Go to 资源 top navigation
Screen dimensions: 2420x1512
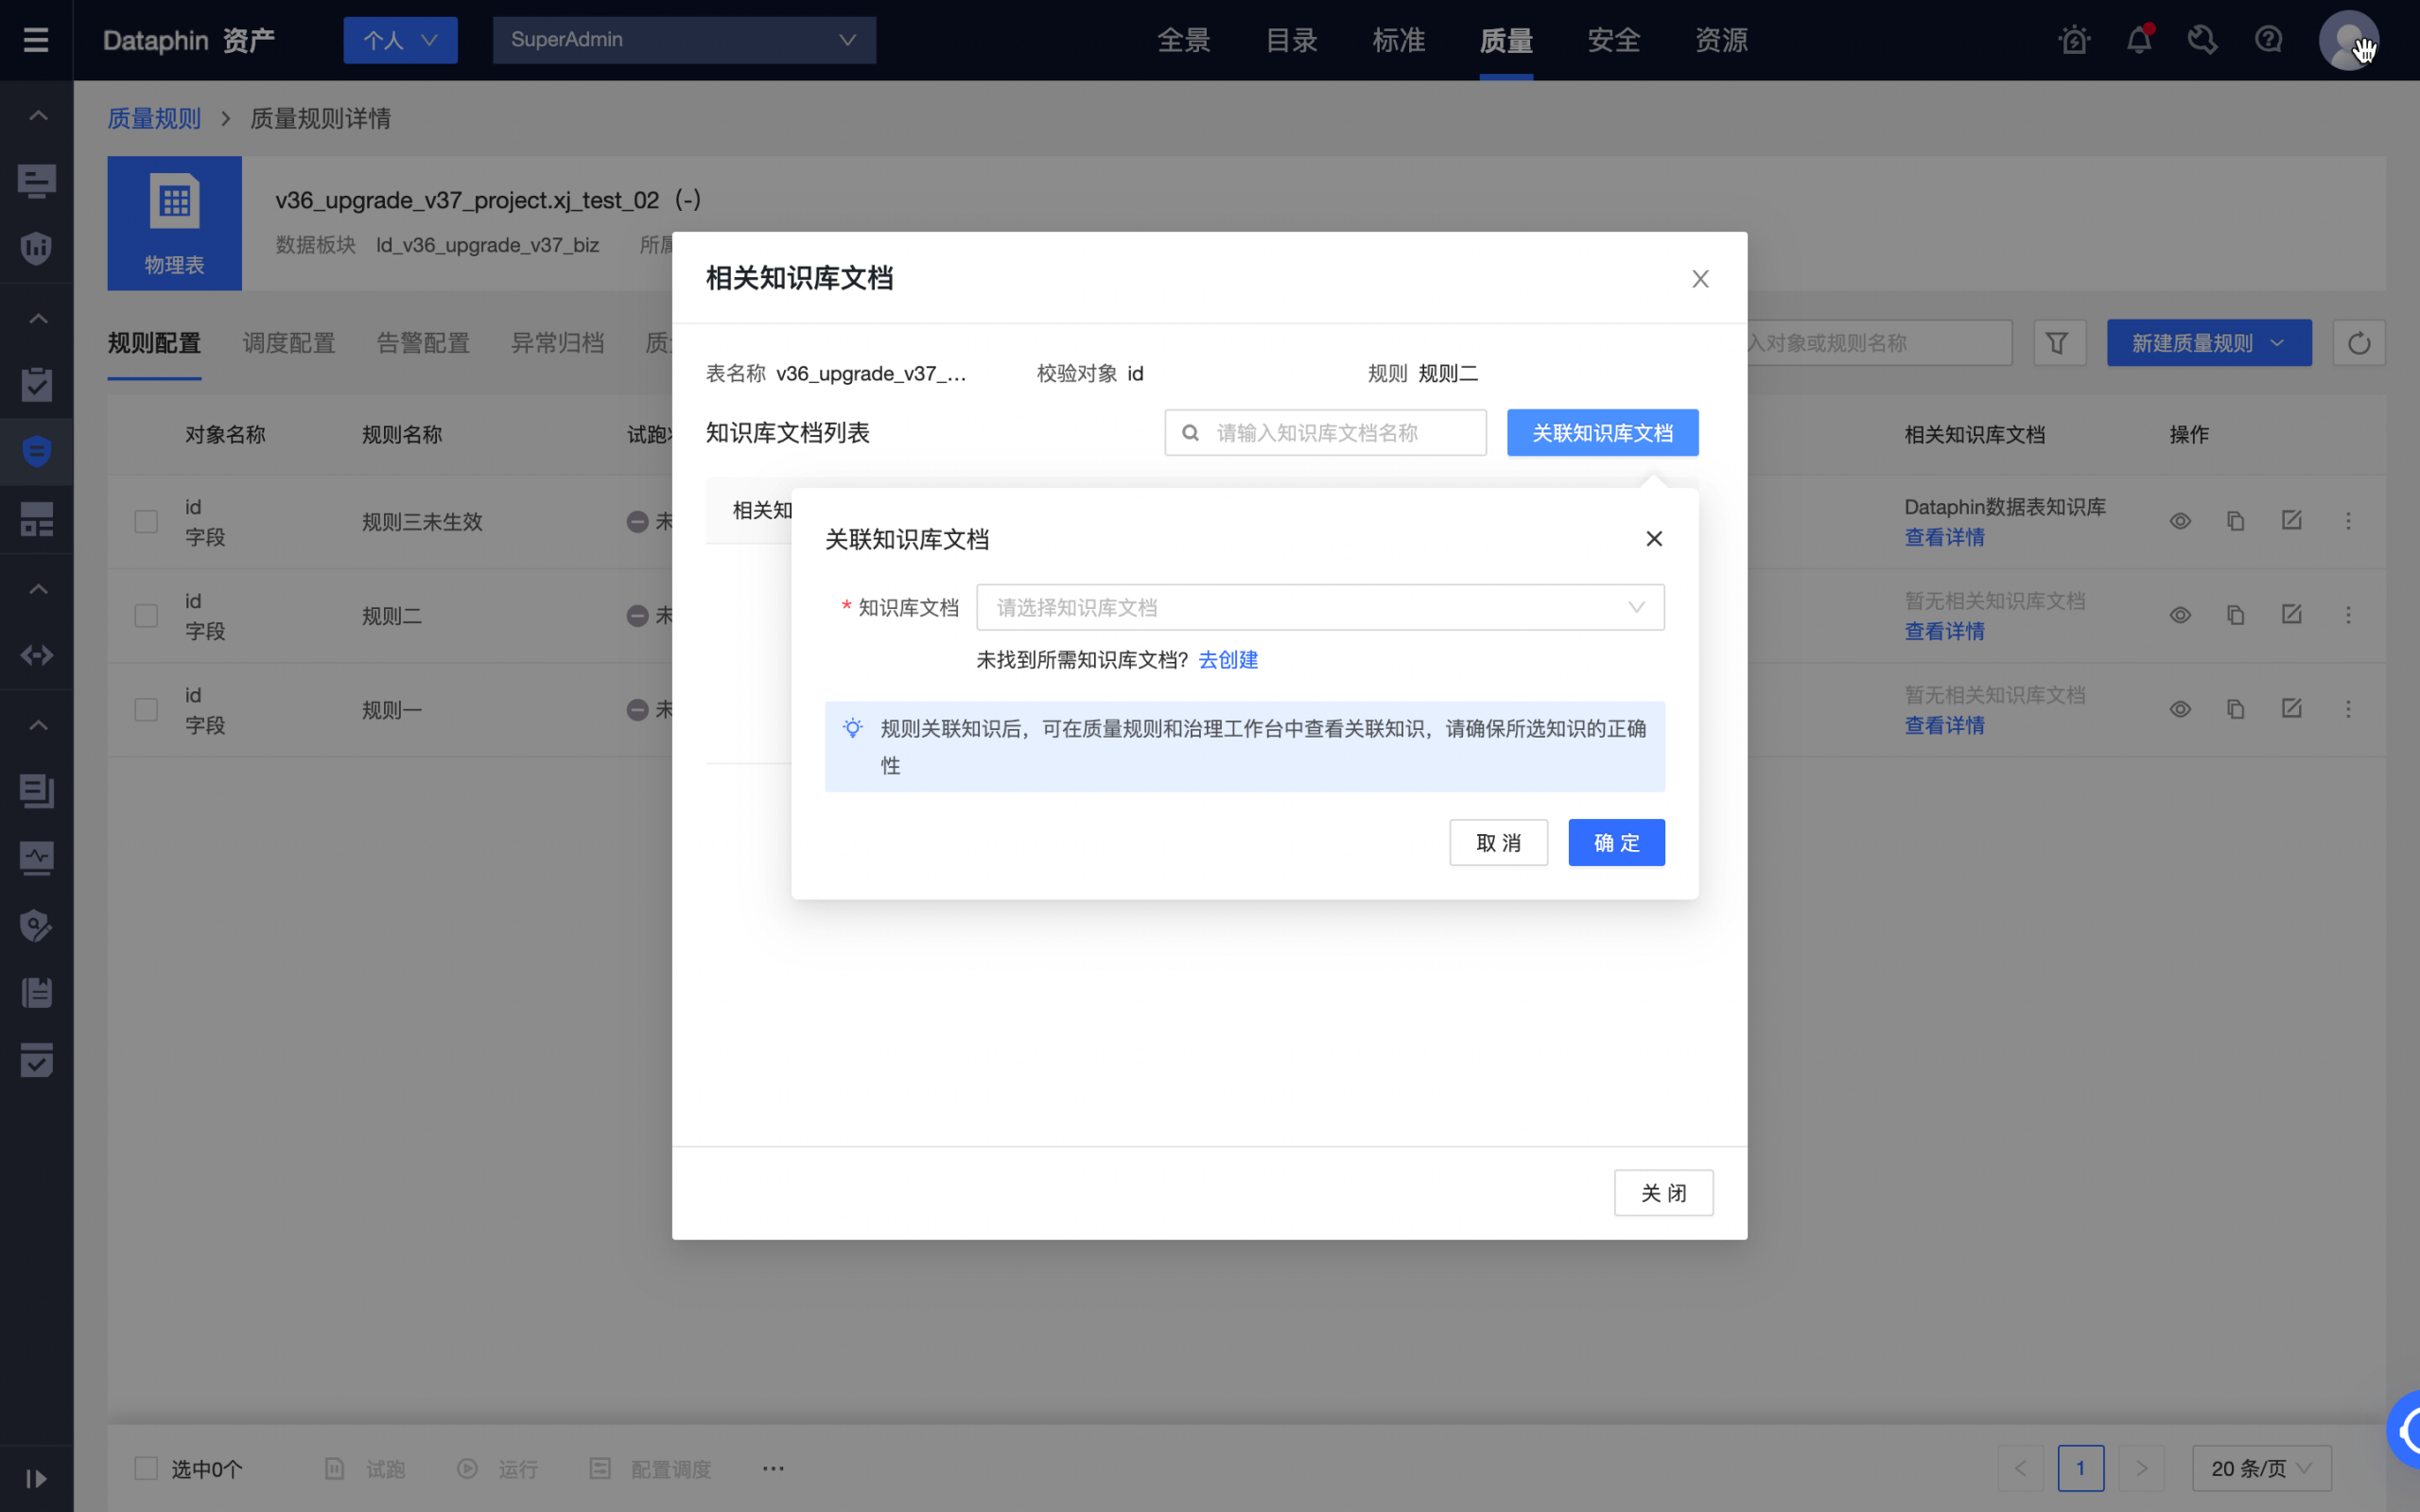[x=1721, y=40]
